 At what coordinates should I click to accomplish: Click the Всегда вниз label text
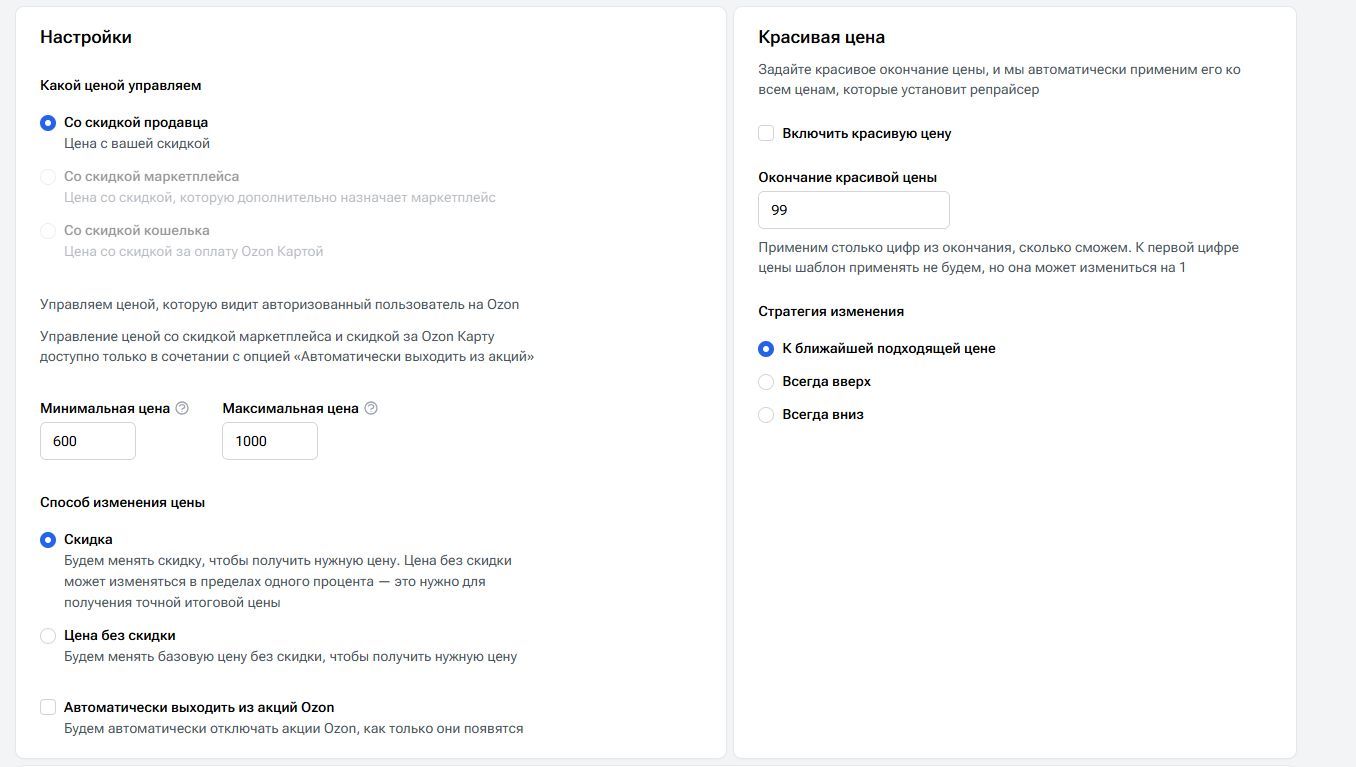coord(822,414)
